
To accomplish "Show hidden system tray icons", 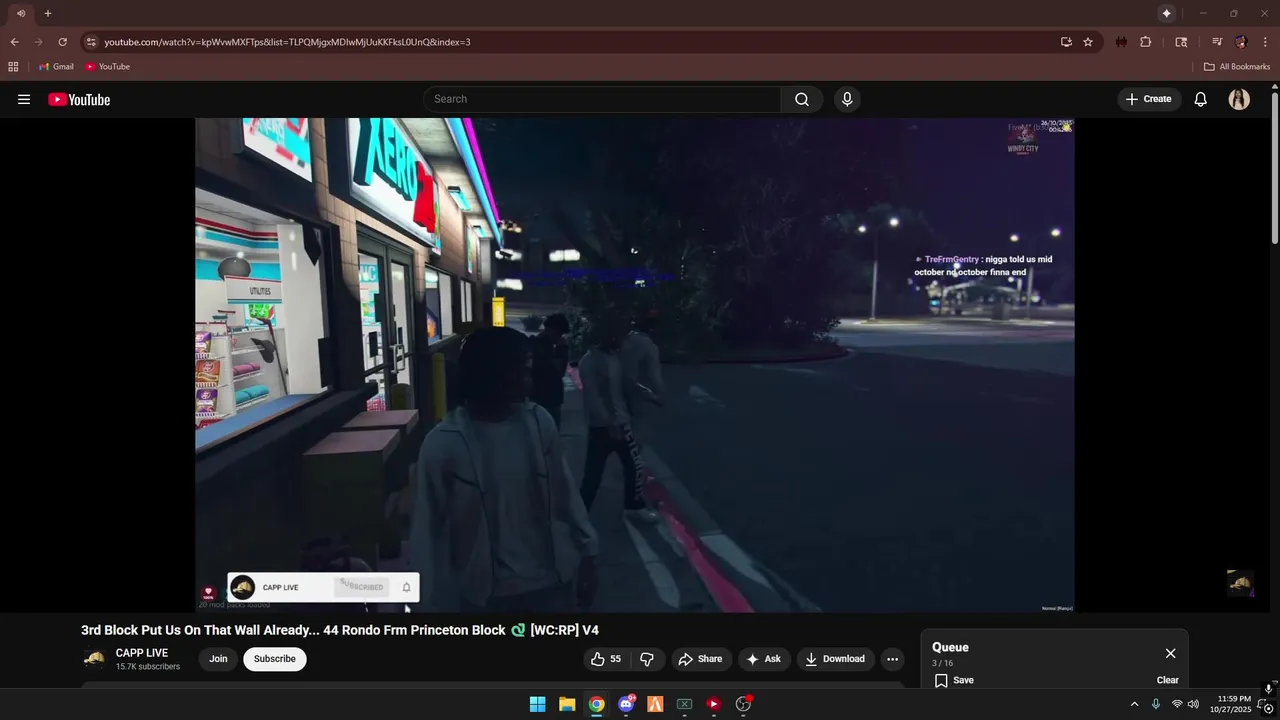I will tap(1134, 704).
